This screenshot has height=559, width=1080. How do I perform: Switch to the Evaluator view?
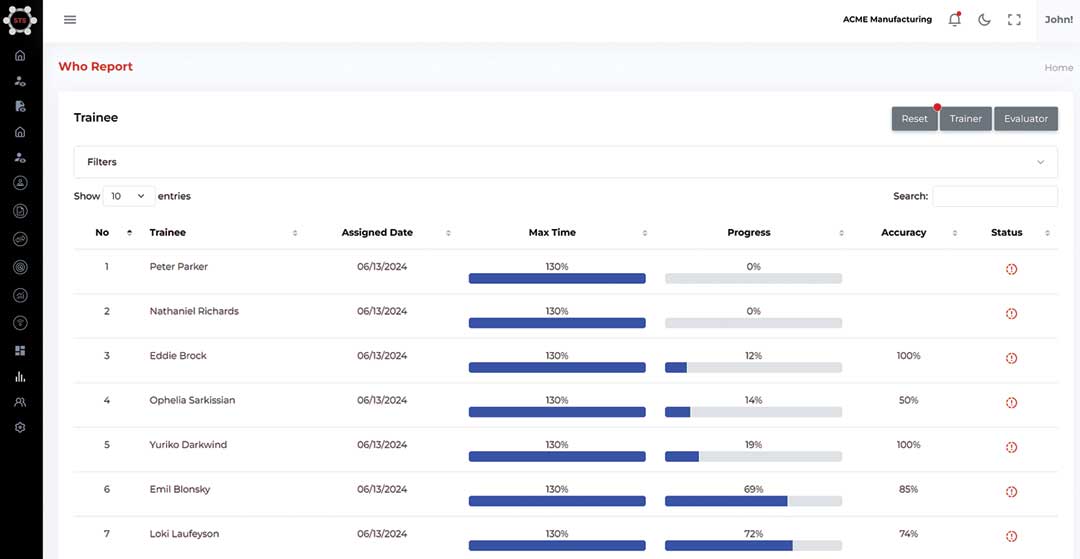(x=1025, y=119)
